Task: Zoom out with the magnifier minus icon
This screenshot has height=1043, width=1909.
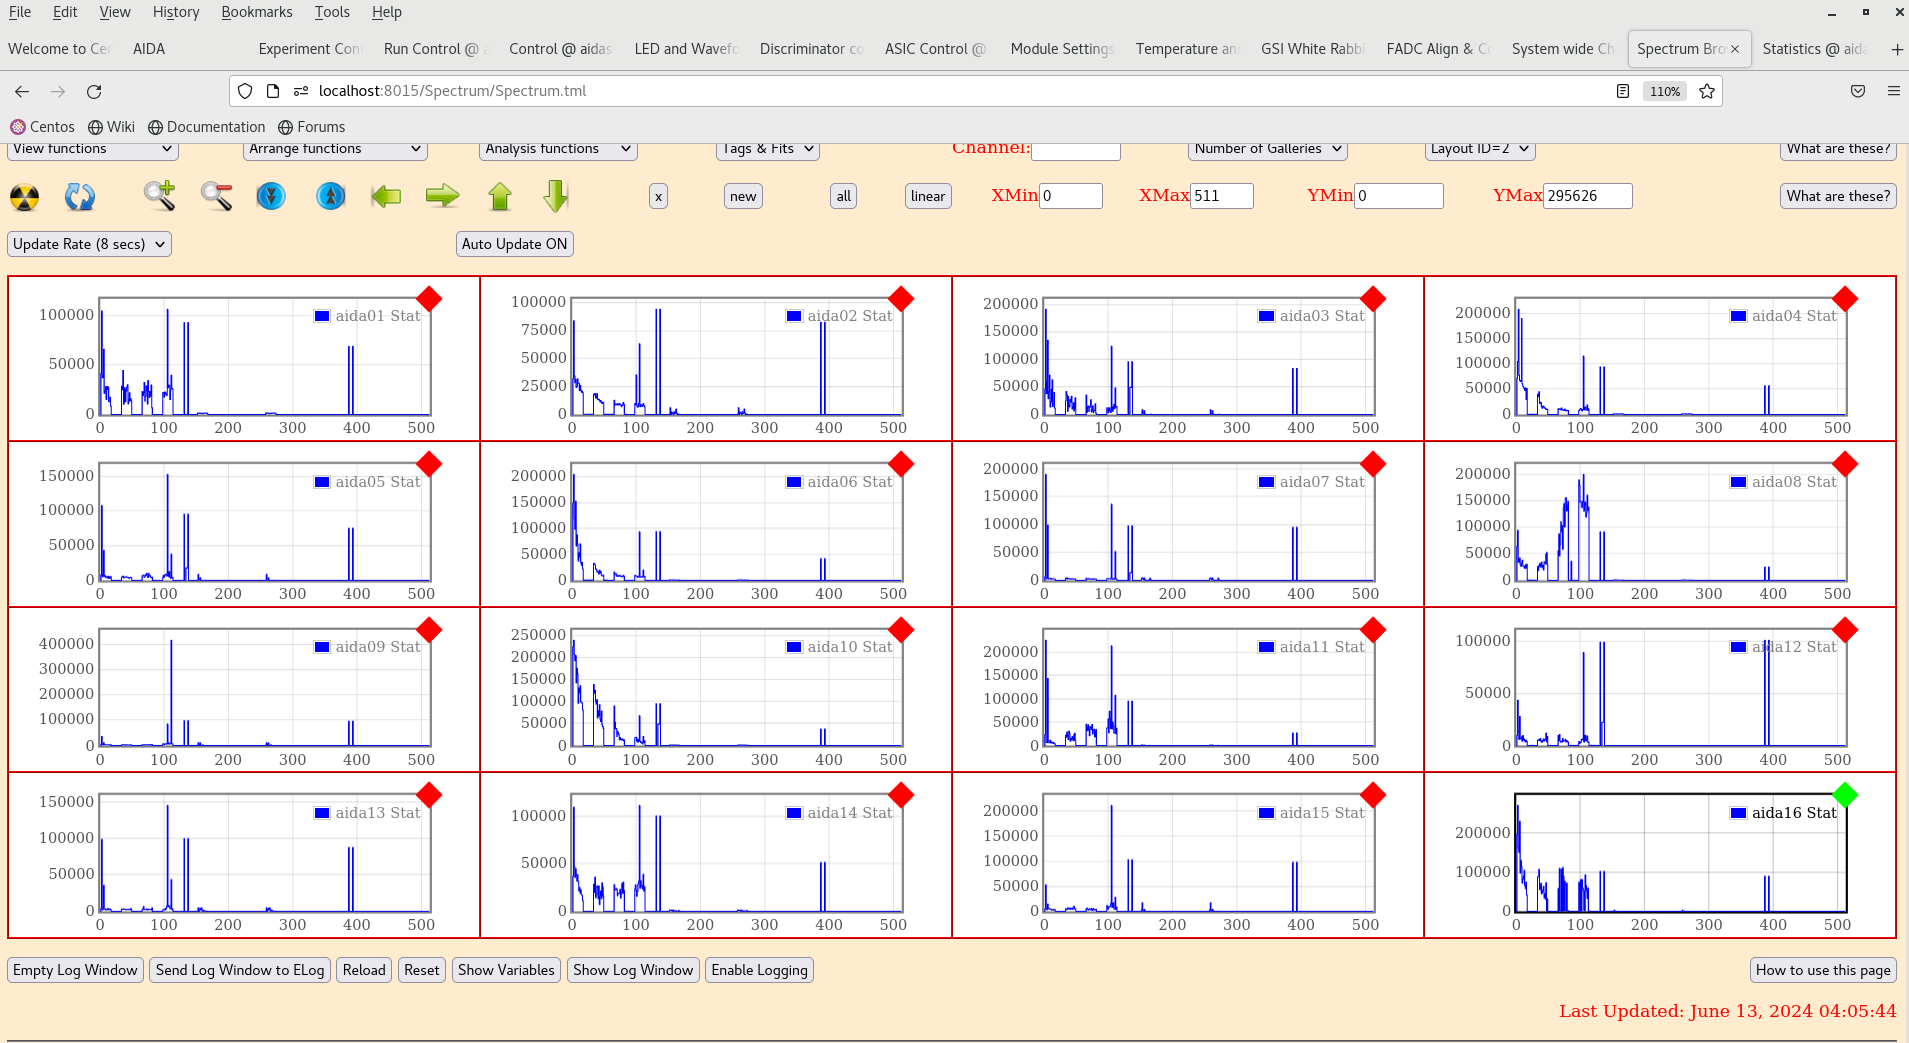Action: 216,196
